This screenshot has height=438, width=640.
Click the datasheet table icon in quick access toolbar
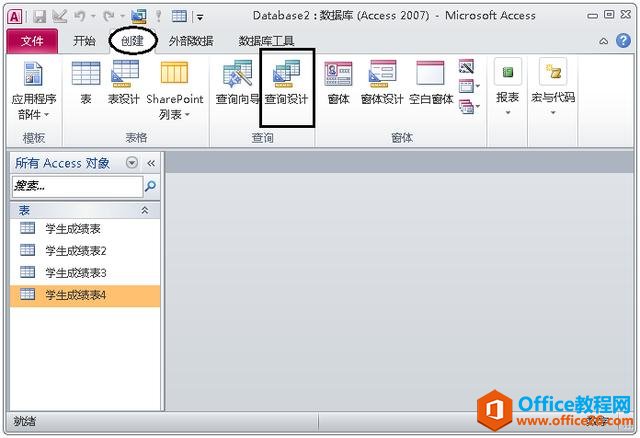click(x=179, y=16)
